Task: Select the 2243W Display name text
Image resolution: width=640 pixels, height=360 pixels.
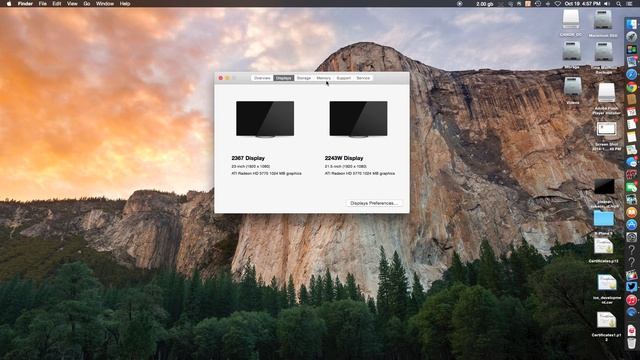Action: (344, 158)
